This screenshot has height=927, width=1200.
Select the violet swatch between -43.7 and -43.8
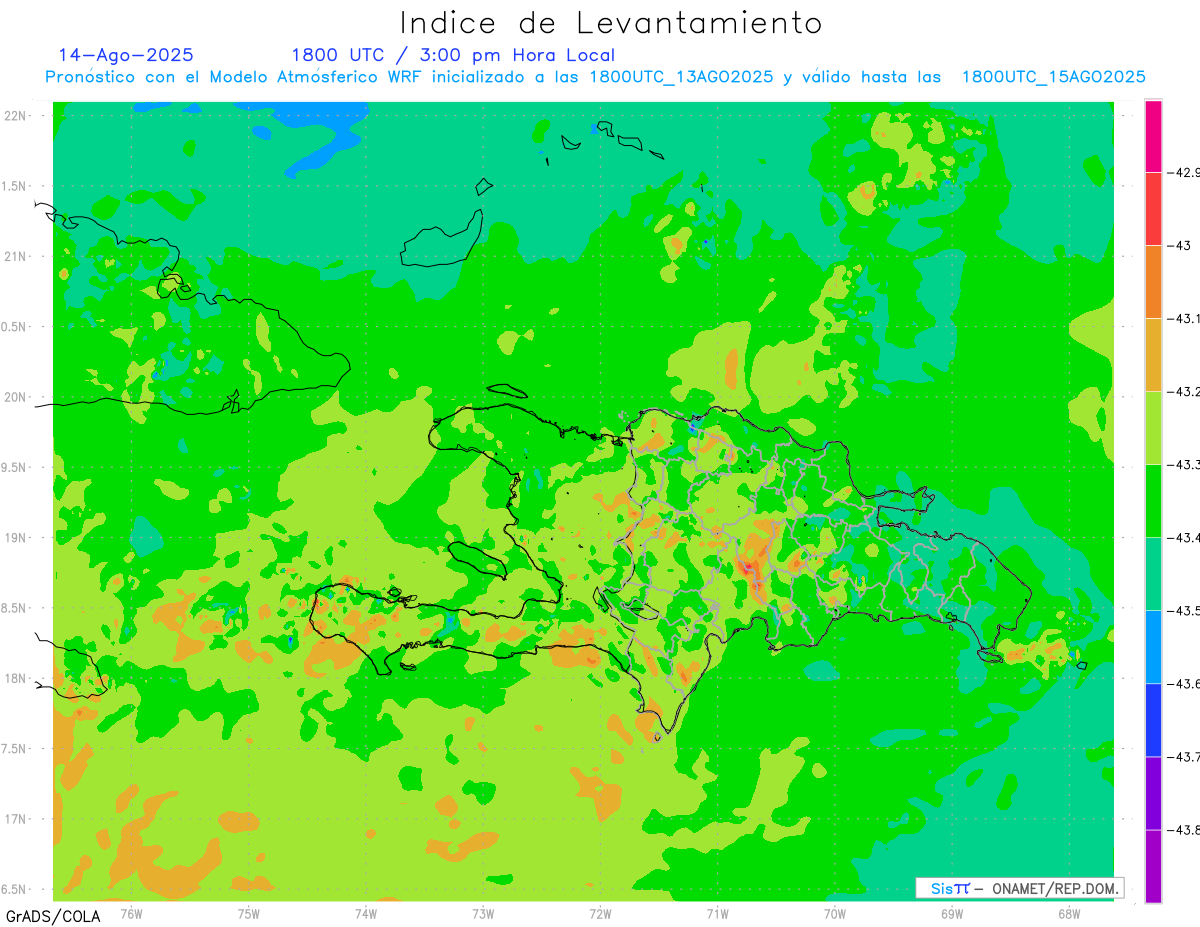(x=1153, y=793)
